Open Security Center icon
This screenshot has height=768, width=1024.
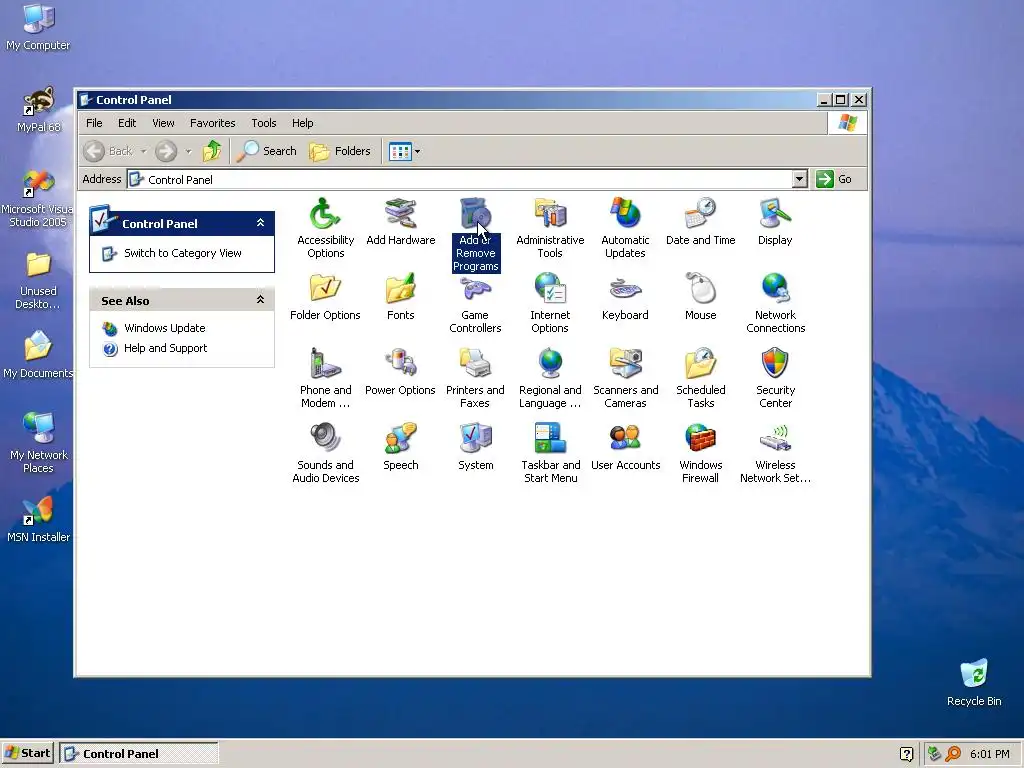pos(775,378)
